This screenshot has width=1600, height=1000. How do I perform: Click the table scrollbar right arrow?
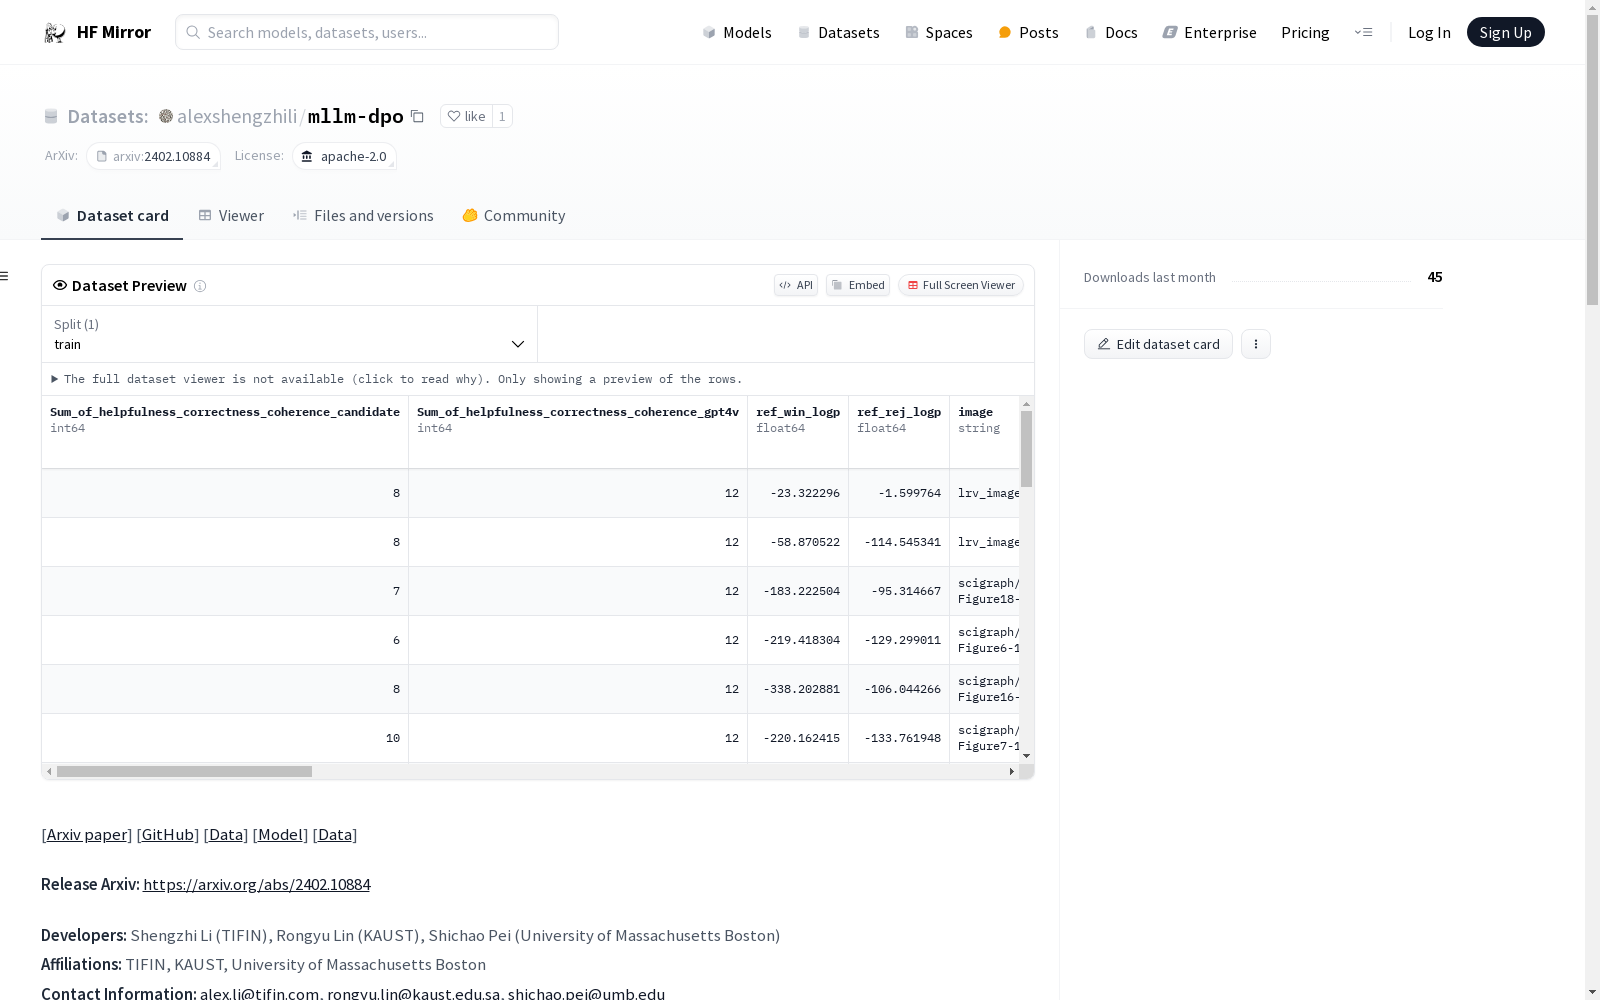tap(1012, 772)
